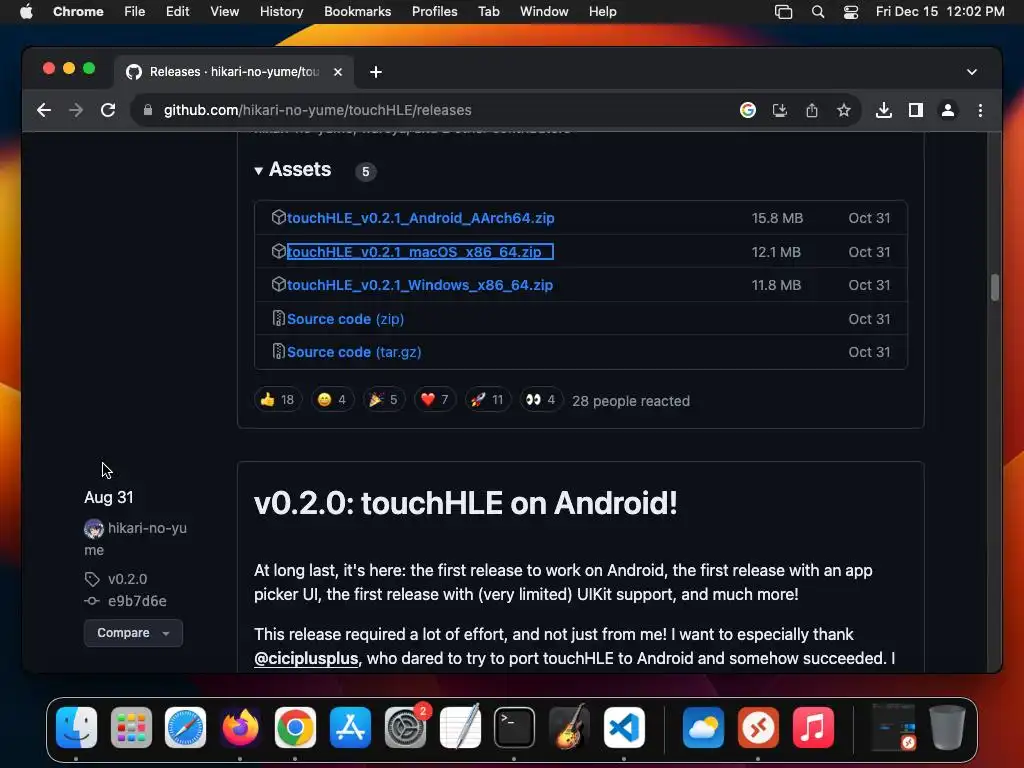Toggle rocket reaction with 11
1024x768 pixels.
(487, 400)
